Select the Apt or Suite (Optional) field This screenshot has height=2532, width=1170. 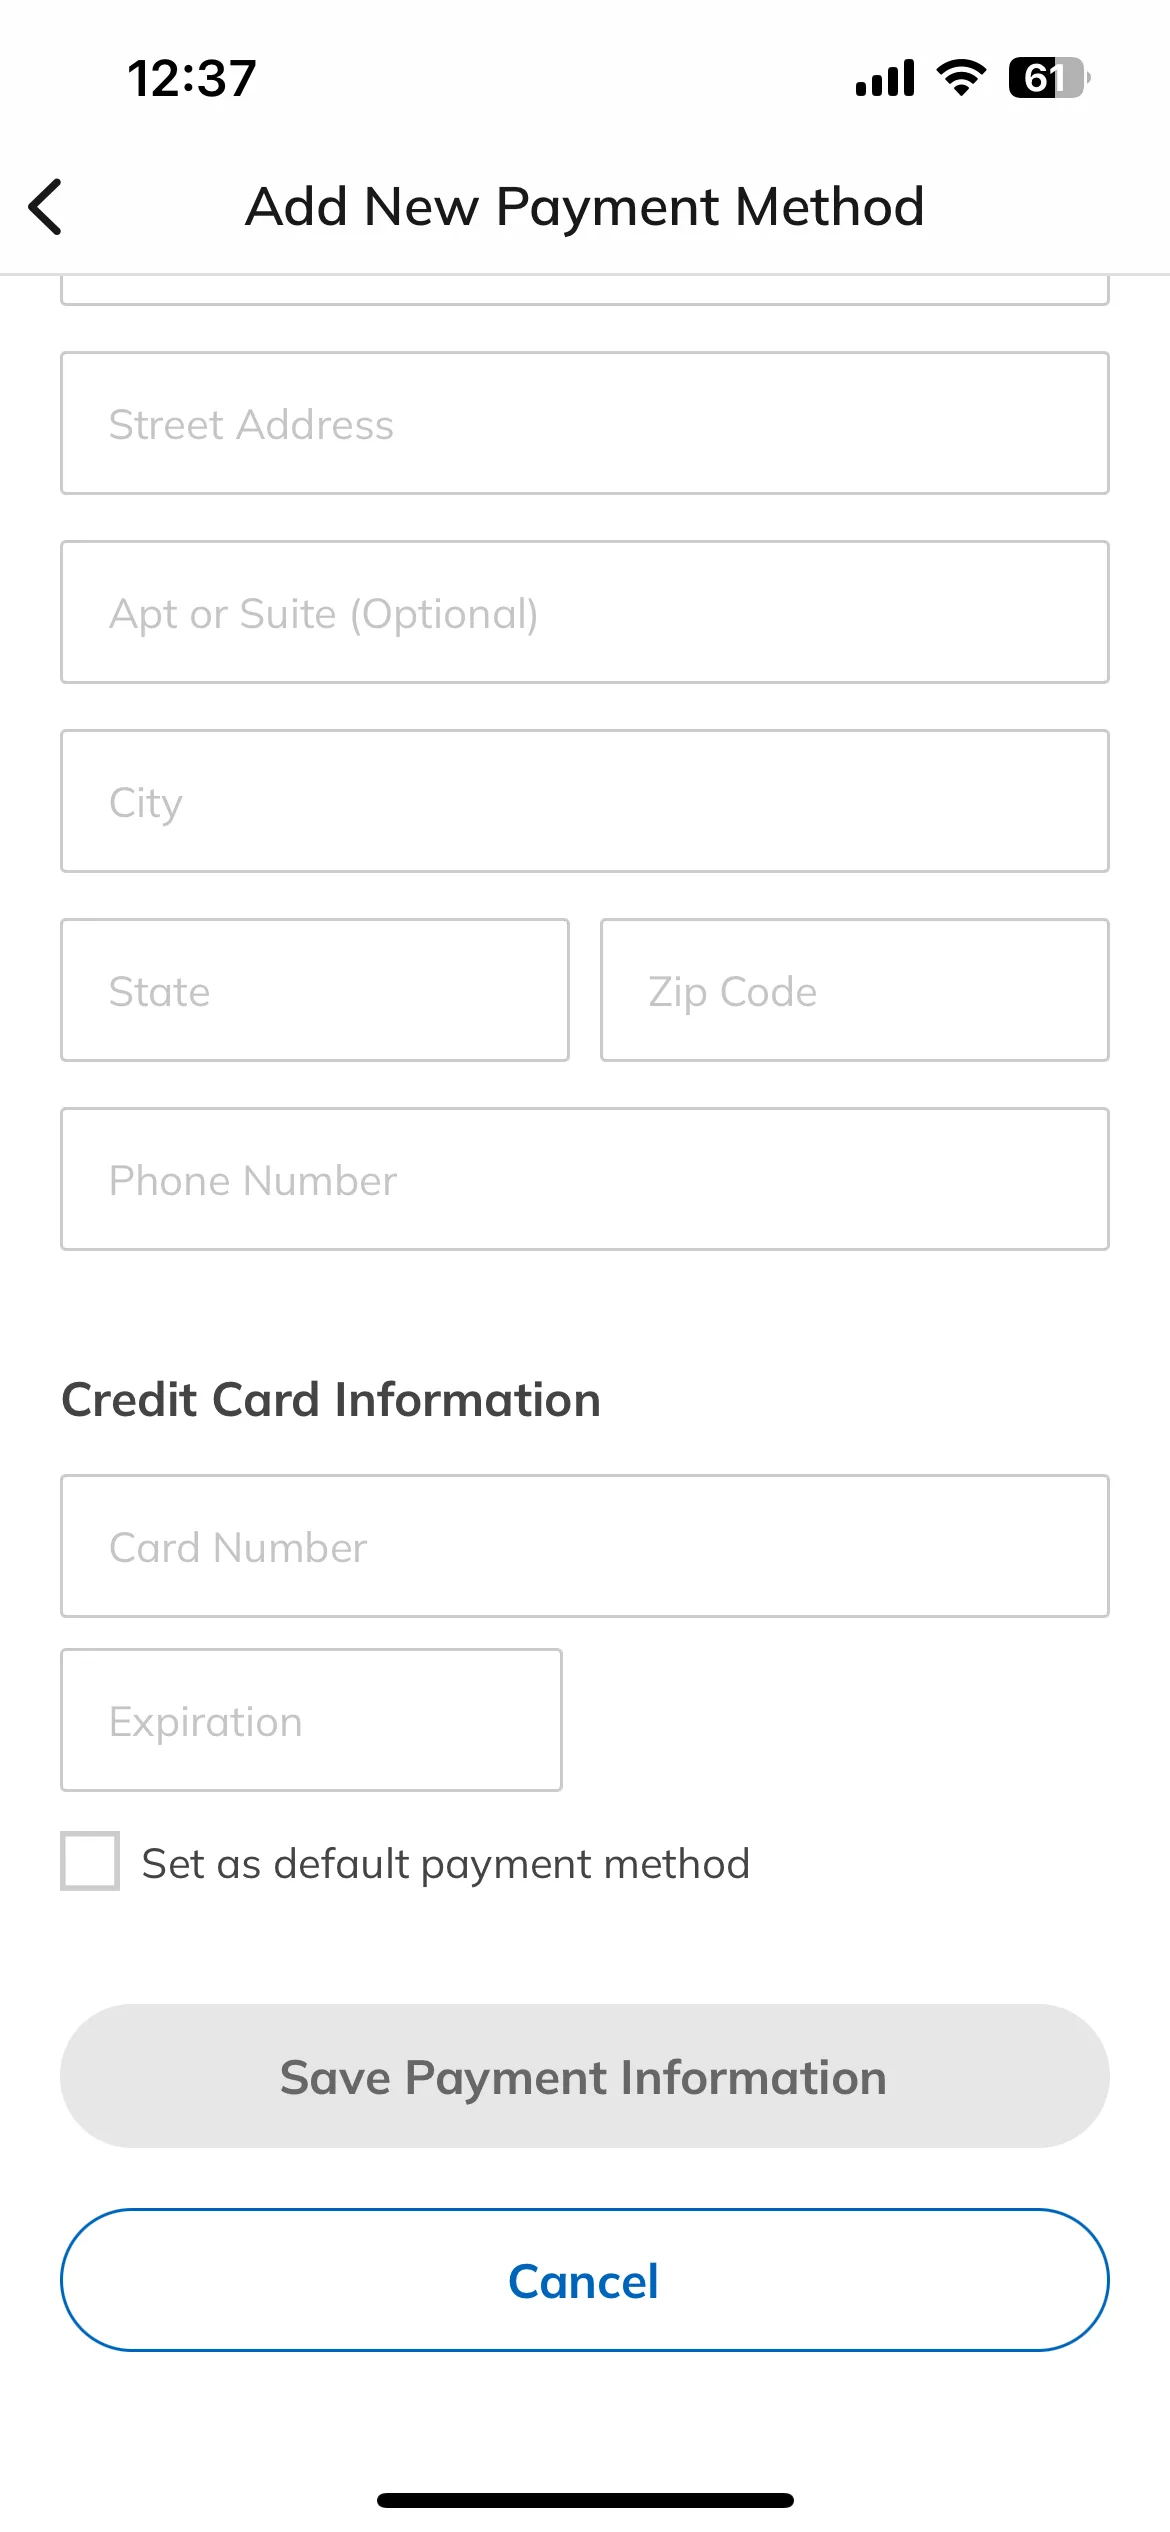click(x=585, y=612)
